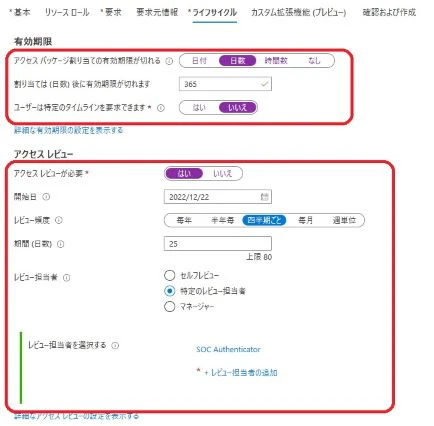Set review frequency to 毎月
The width and height of the screenshot is (434, 426).
pos(305,220)
